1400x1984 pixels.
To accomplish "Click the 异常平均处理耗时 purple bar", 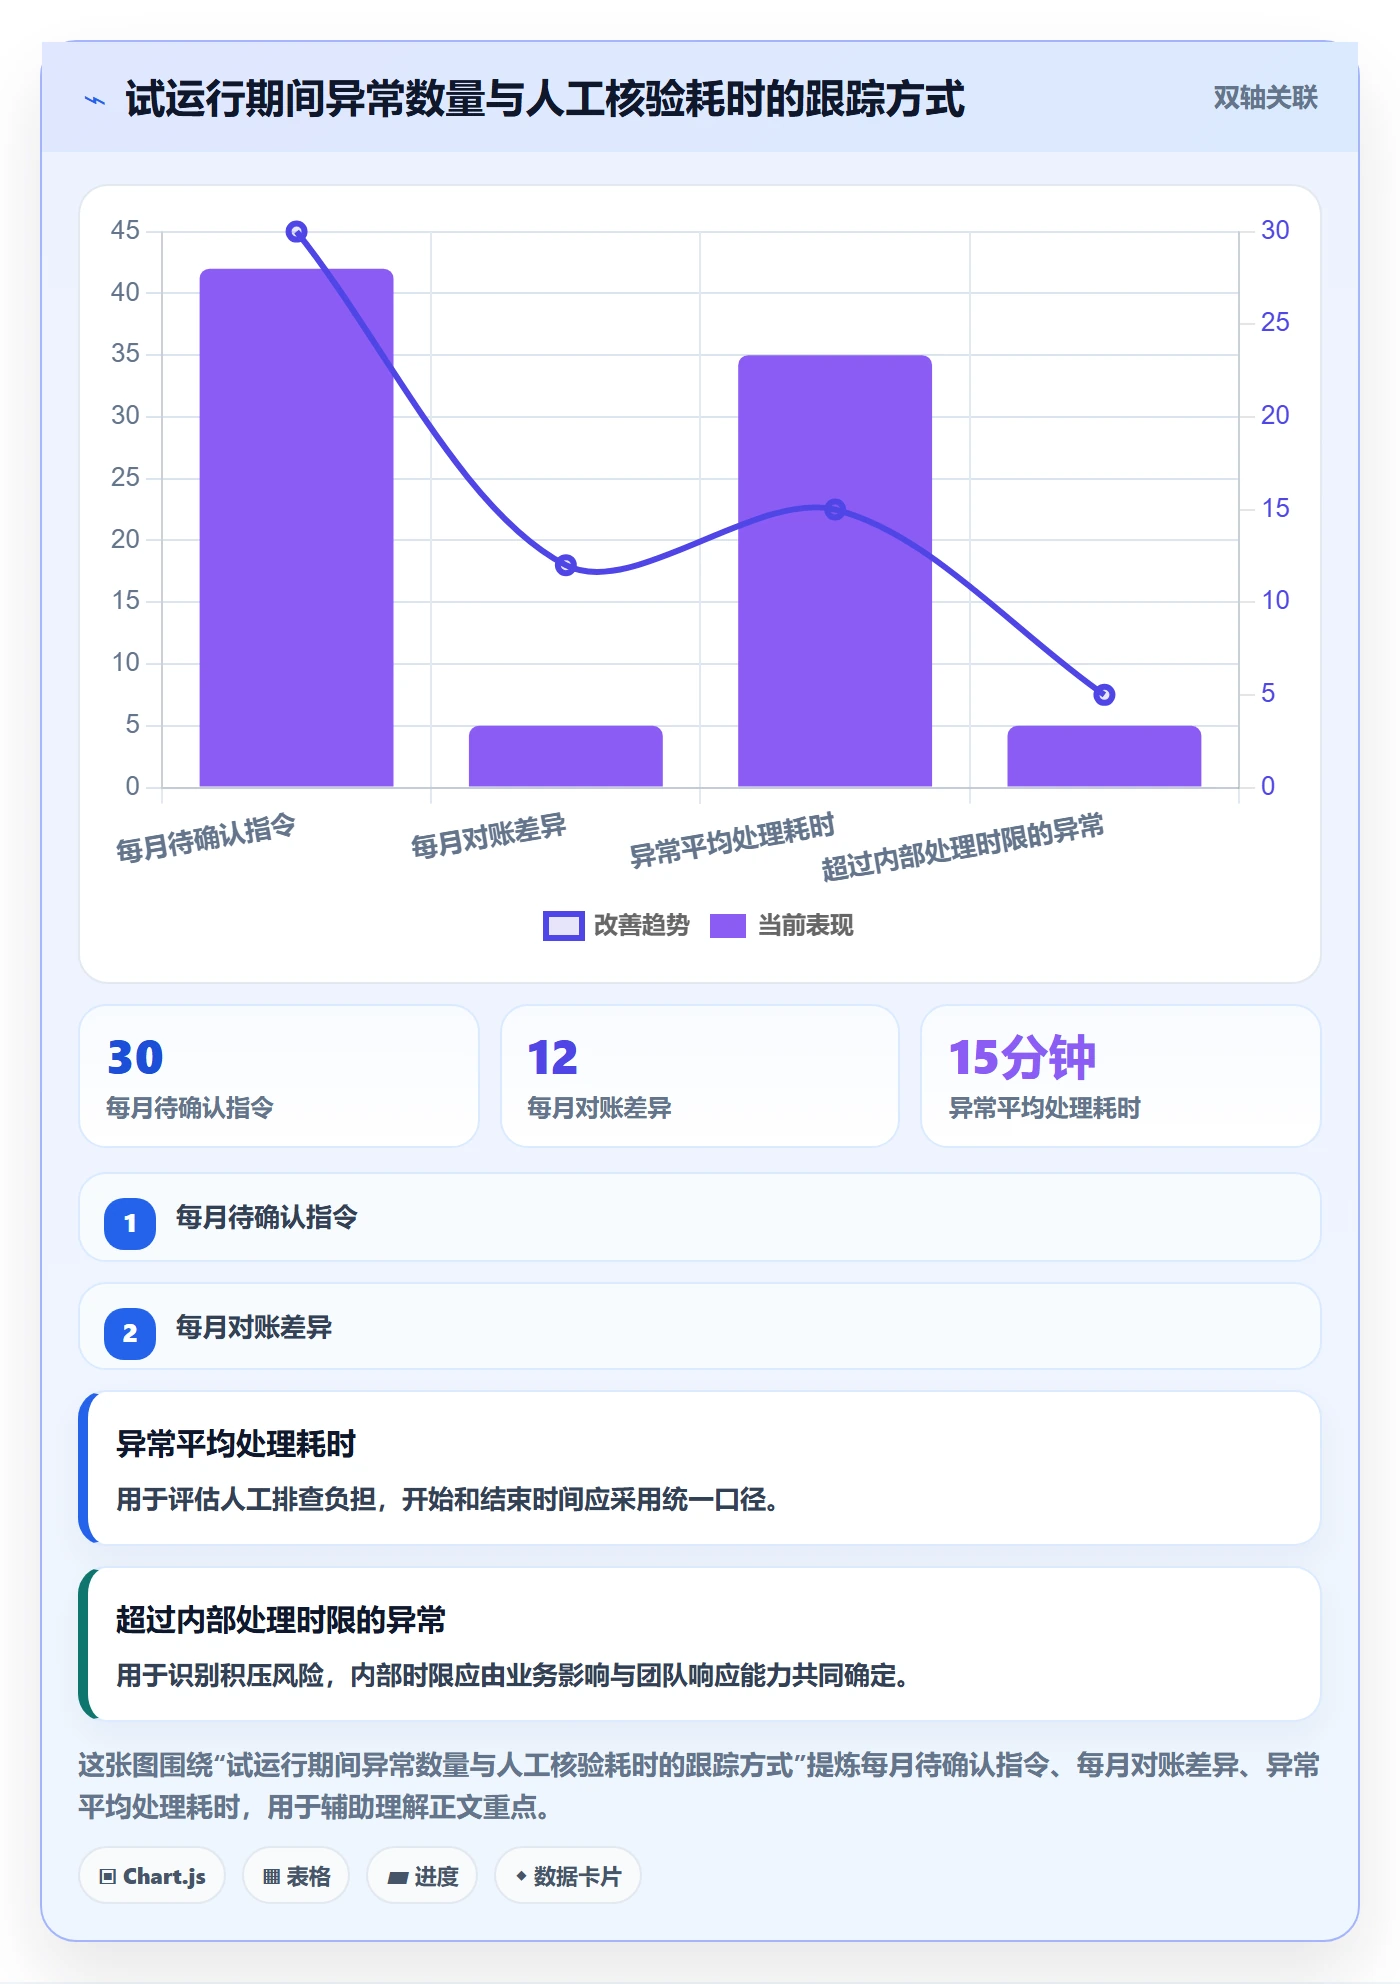I will click(835, 571).
